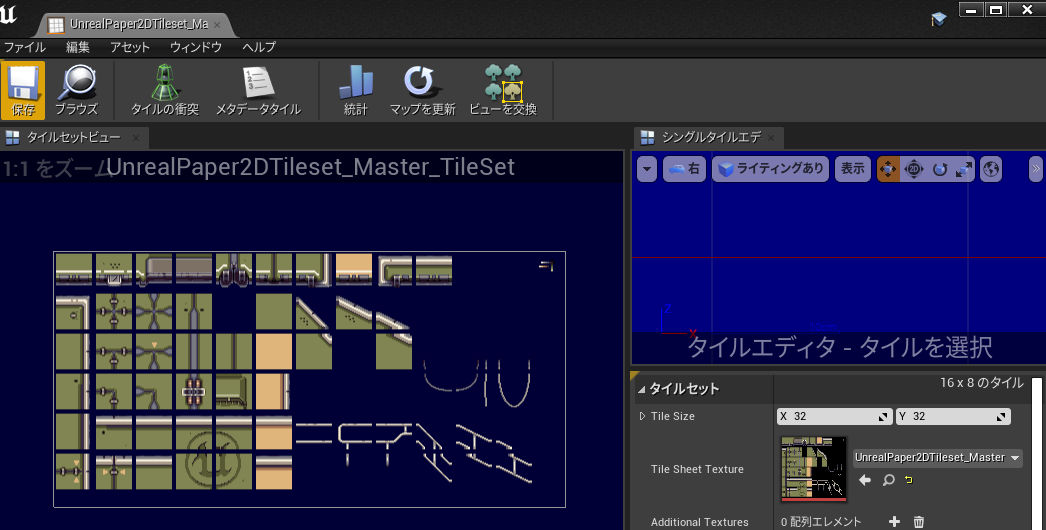Open the UnrealPaper2DTileset_Master texture dropdown
The height and width of the screenshot is (530, 1046).
pyautogui.click(x=938, y=457)
